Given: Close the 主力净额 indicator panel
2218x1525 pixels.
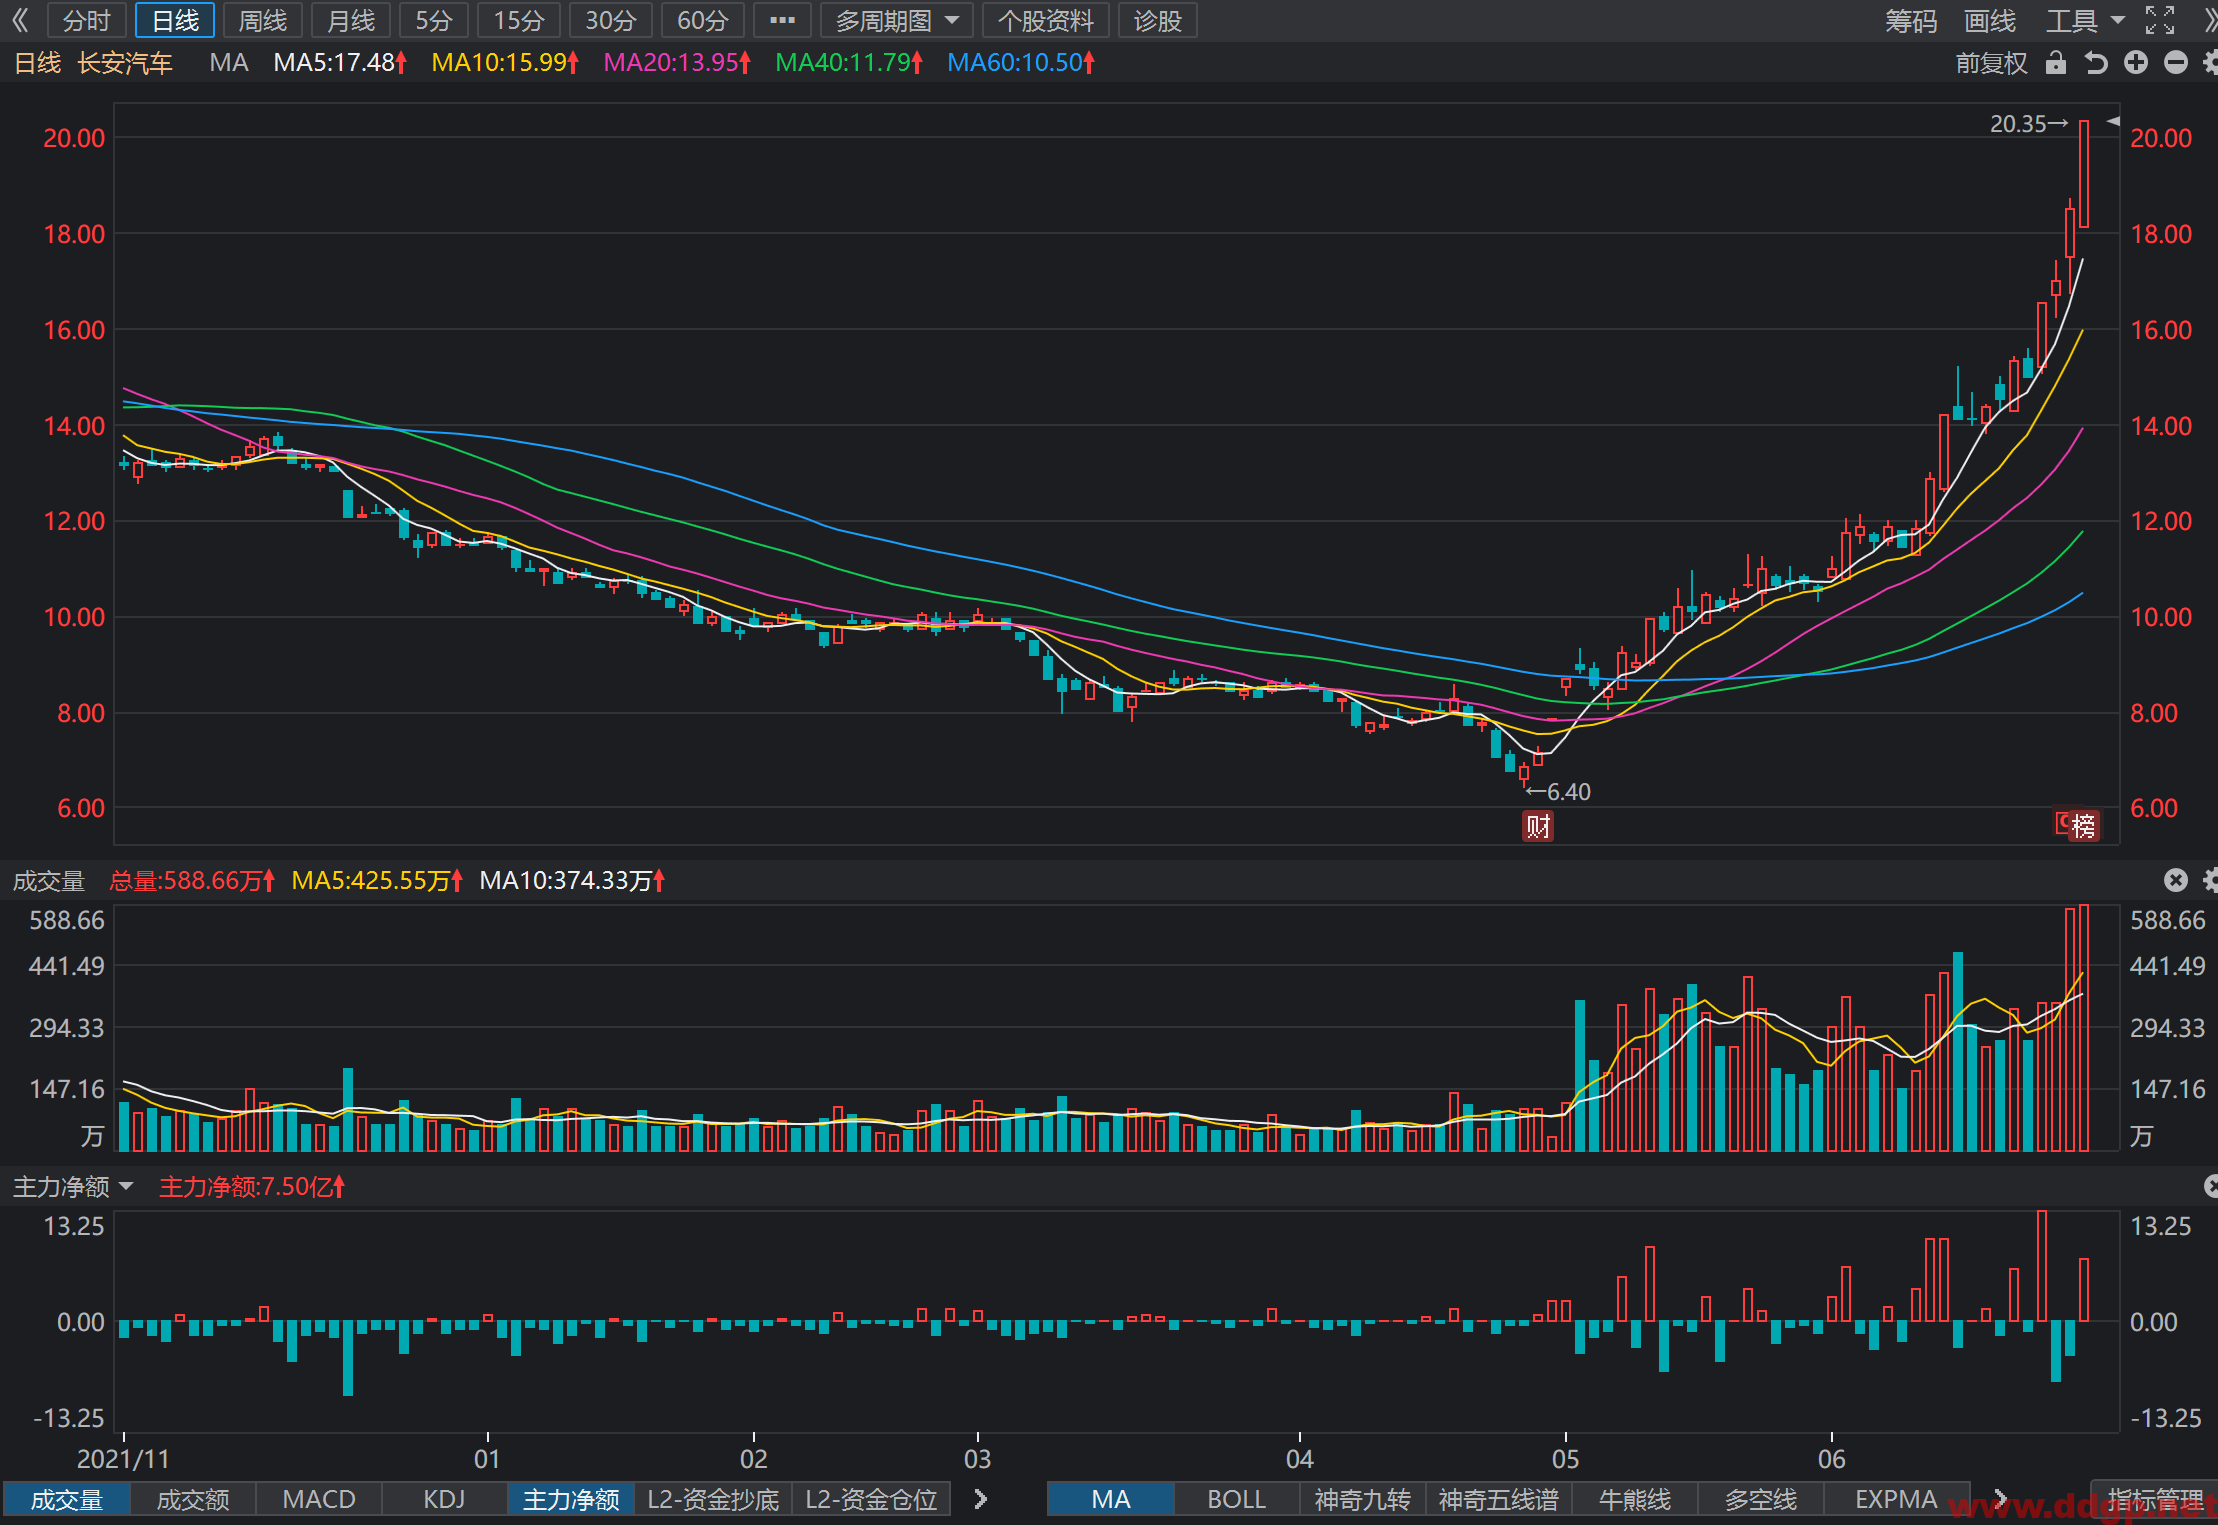Looking at the screenshot, I should click(2210, 1186).
